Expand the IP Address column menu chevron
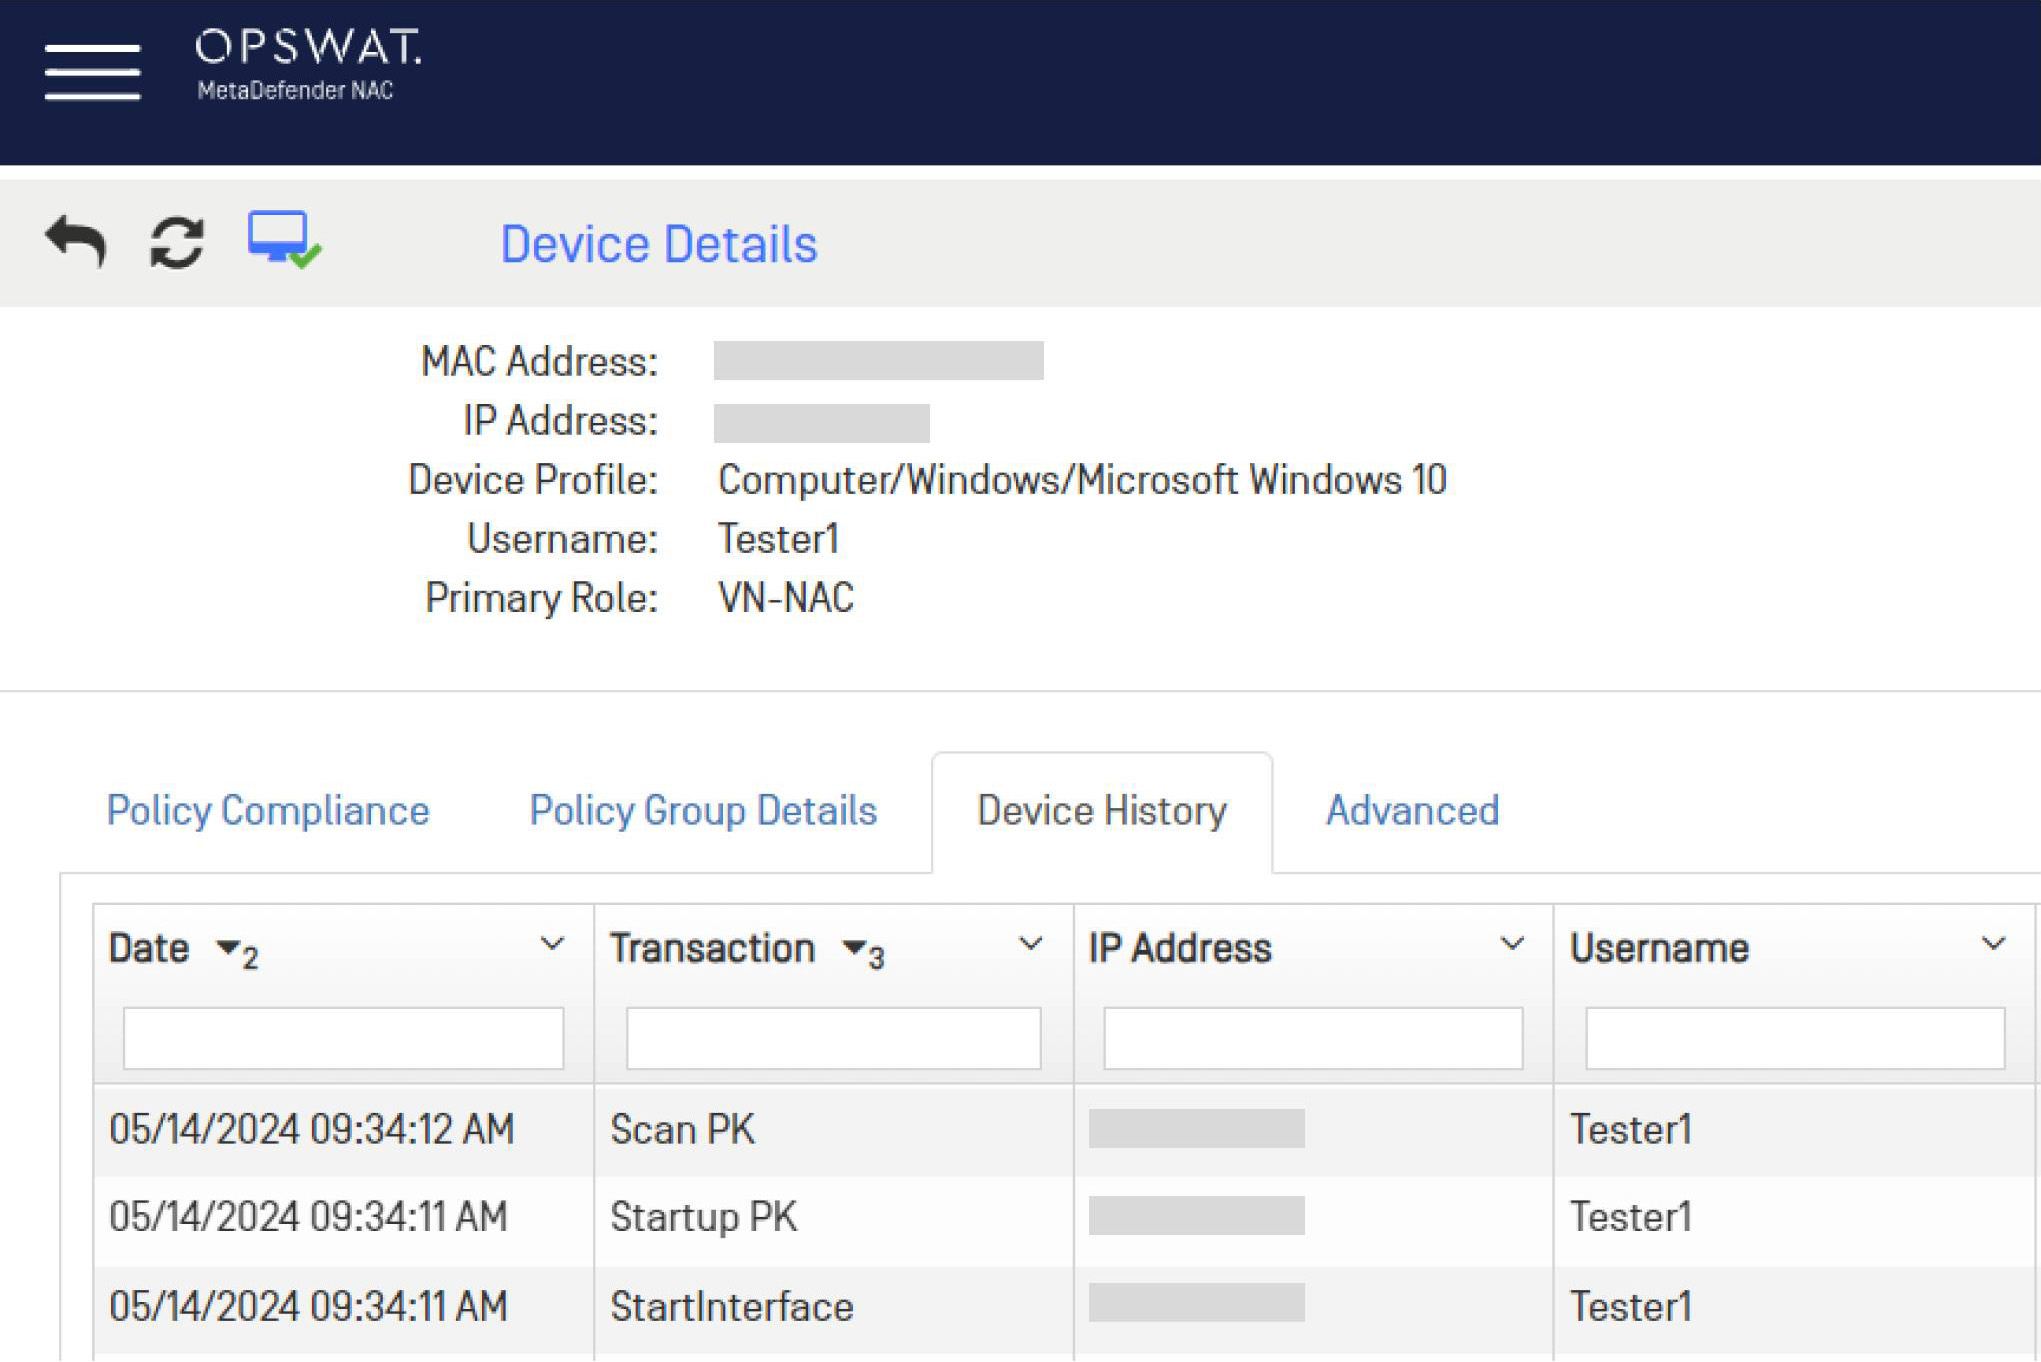The image size is (2041, 1362). pos(1512,944)
